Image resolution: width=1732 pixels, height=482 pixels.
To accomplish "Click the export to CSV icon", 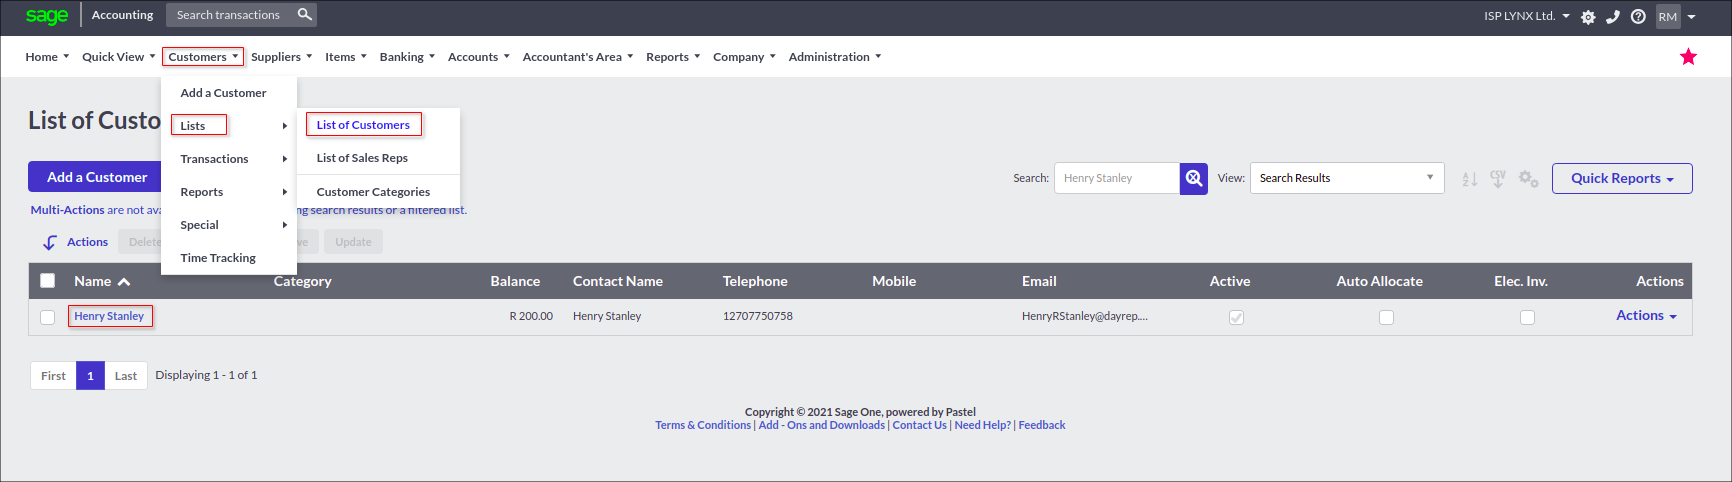I will 1497,178.
